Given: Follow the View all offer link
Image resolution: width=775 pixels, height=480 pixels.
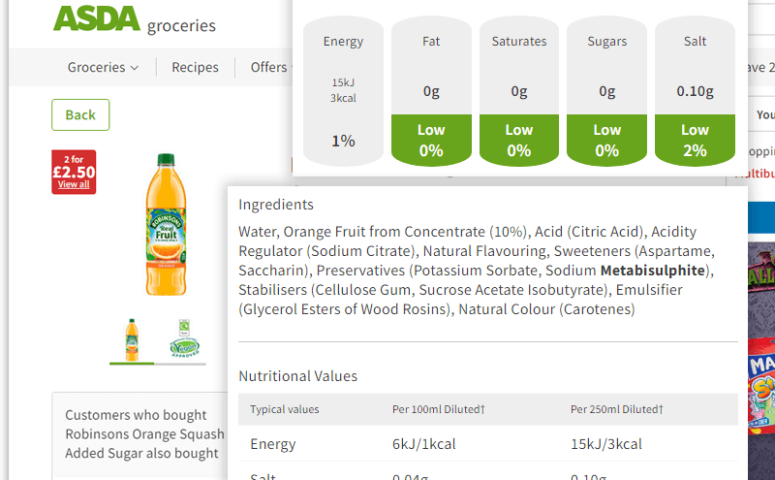Looking at the screenshot, I should coord(74,184).
